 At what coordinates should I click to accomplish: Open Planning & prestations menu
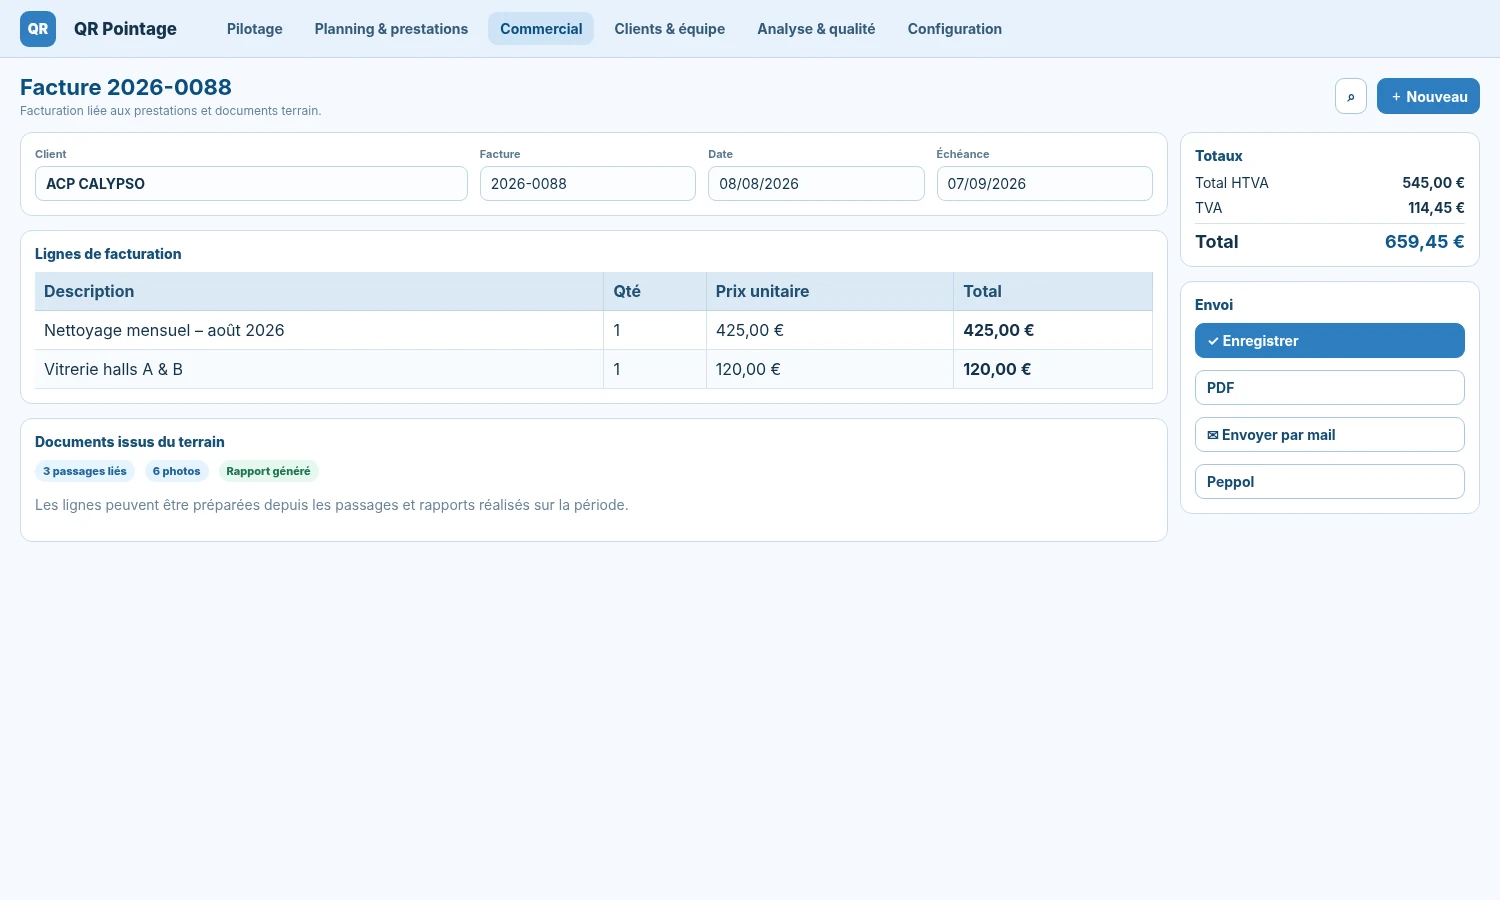click(391, 29)
